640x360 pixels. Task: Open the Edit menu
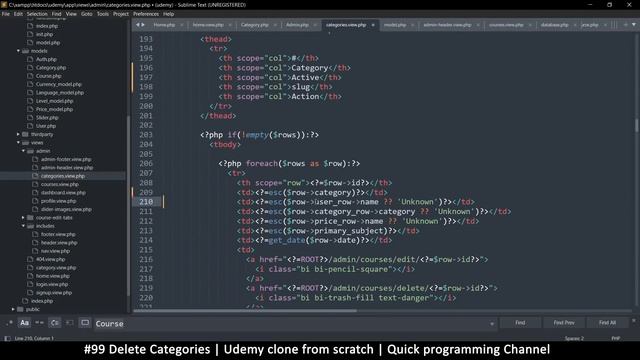[x=18, y=14]
